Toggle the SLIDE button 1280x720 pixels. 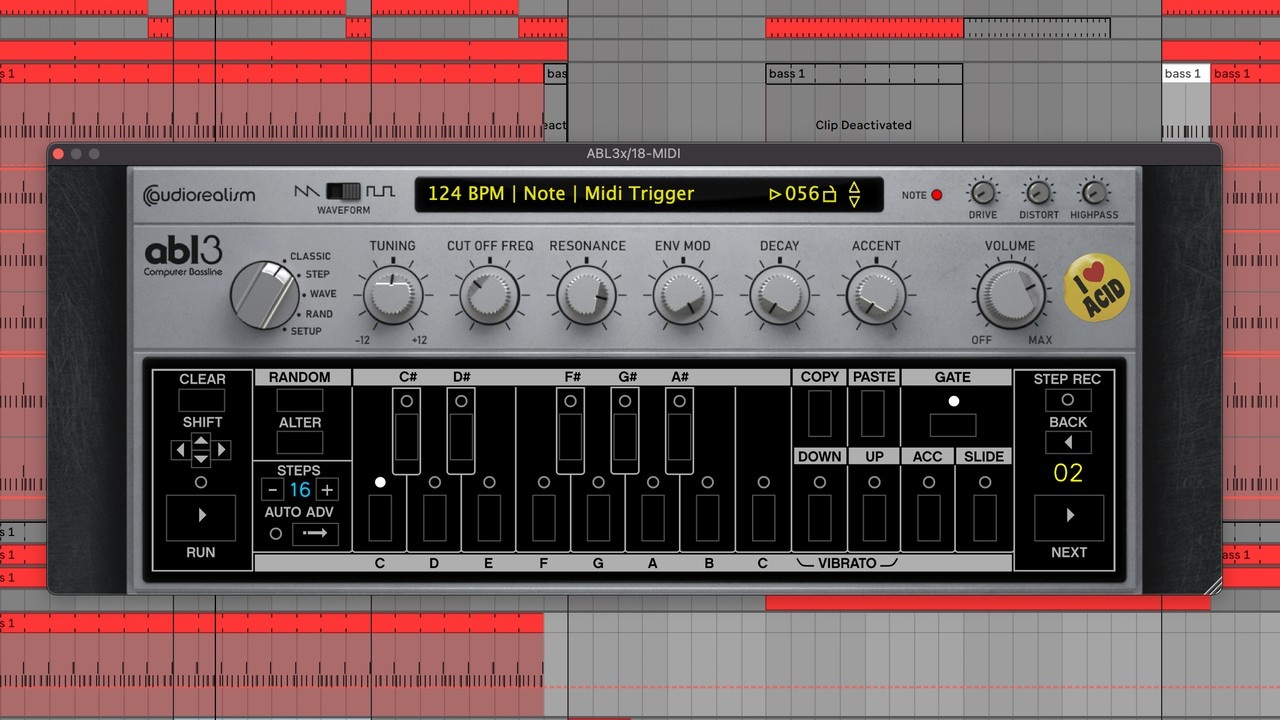(x=984, y=516)
